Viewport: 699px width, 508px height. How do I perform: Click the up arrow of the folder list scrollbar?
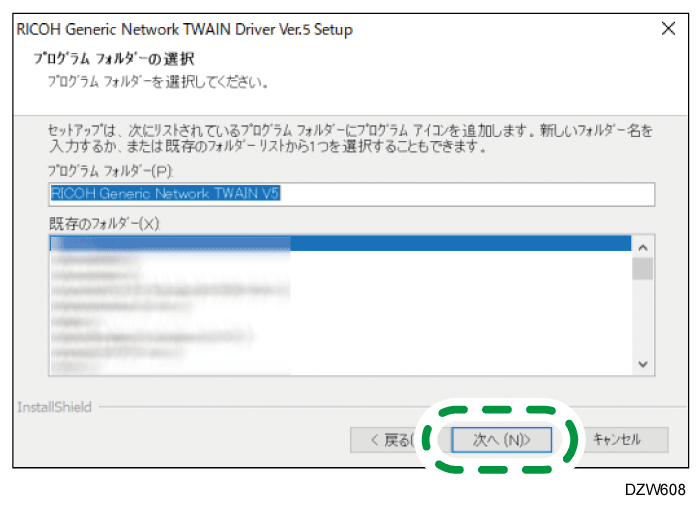[x=643, y=247]
